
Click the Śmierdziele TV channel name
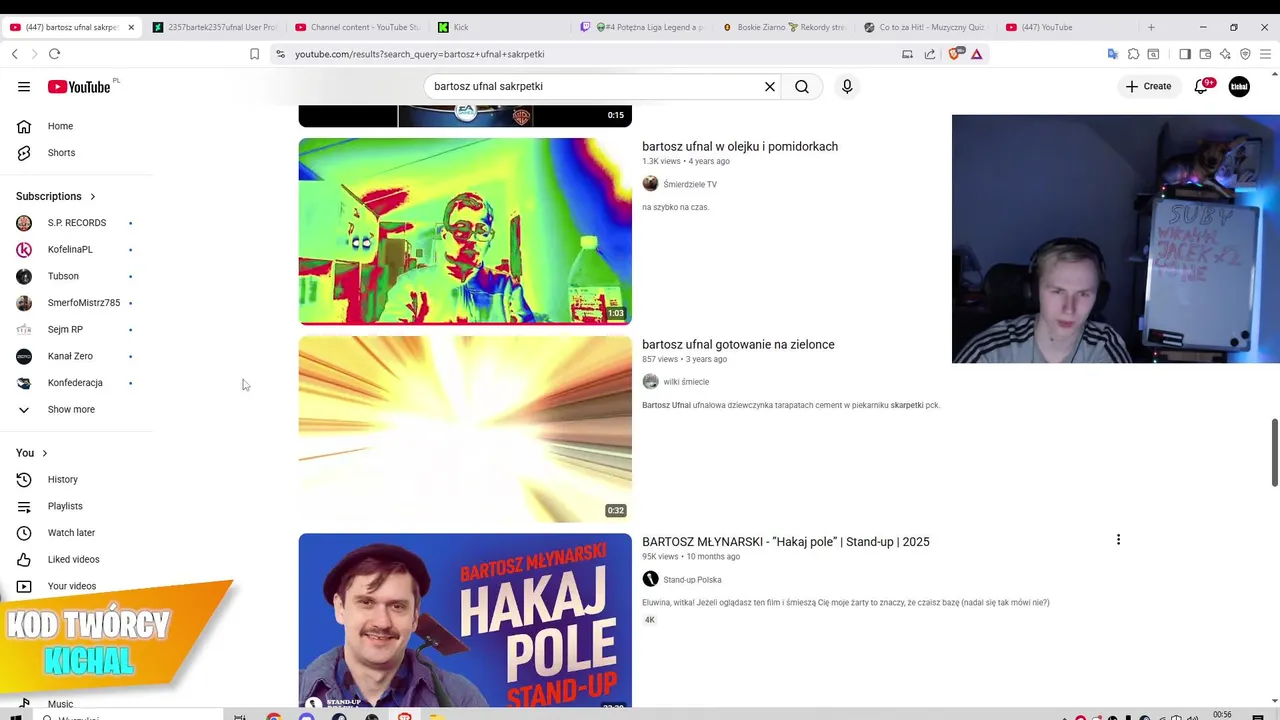point(690,184)
